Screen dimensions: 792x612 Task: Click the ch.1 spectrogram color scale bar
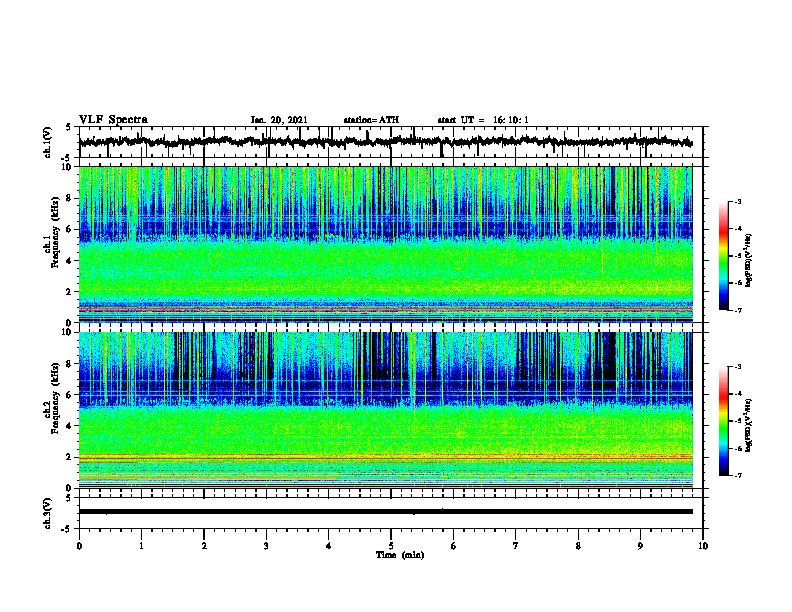pos(724,256)
